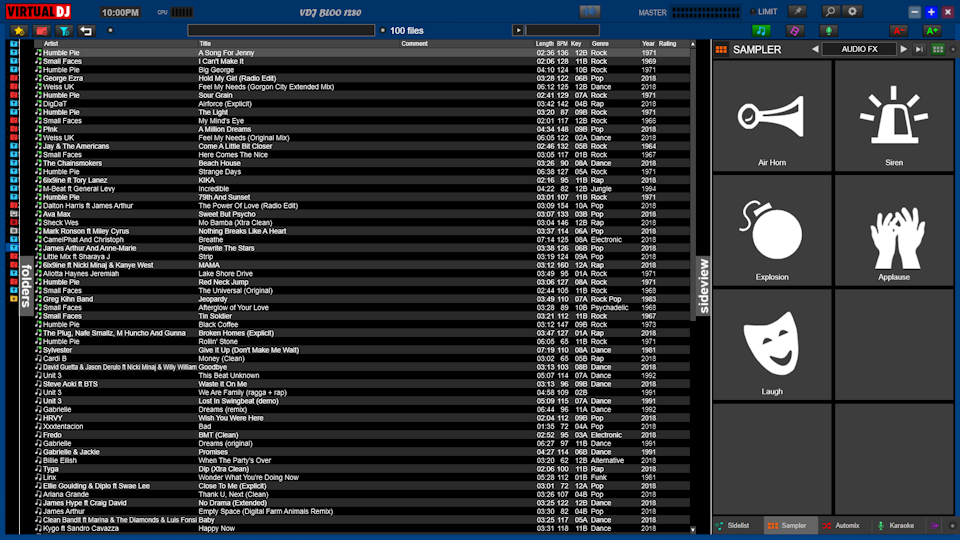Image resolution: width=960 pixels, height=540 pixels.
Task: Show music files with green note icon
Action: tap(760, 31)
